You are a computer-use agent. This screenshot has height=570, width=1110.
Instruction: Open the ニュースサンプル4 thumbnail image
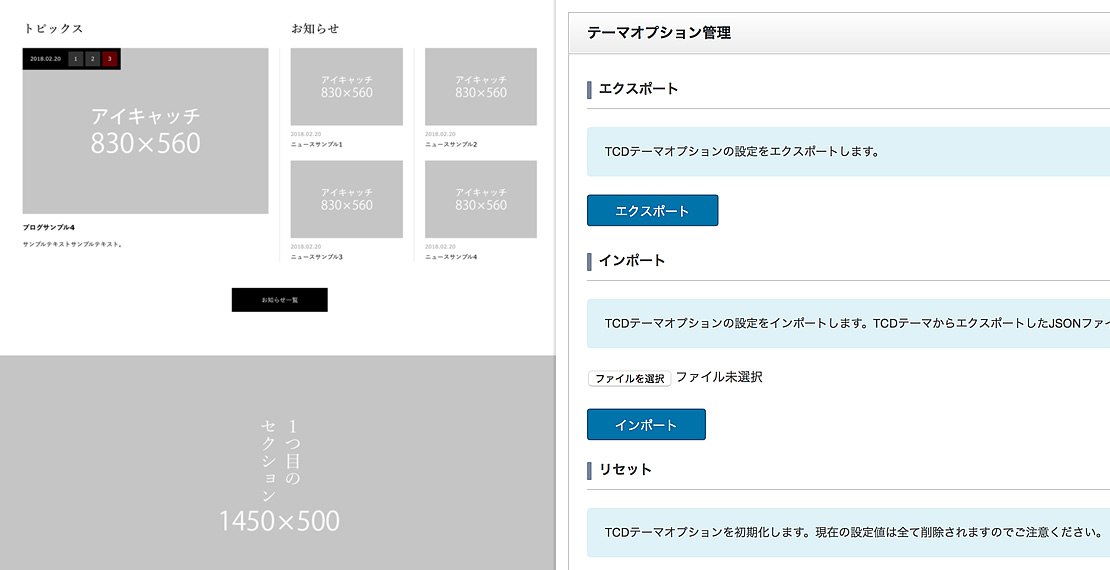pos(480,199)
